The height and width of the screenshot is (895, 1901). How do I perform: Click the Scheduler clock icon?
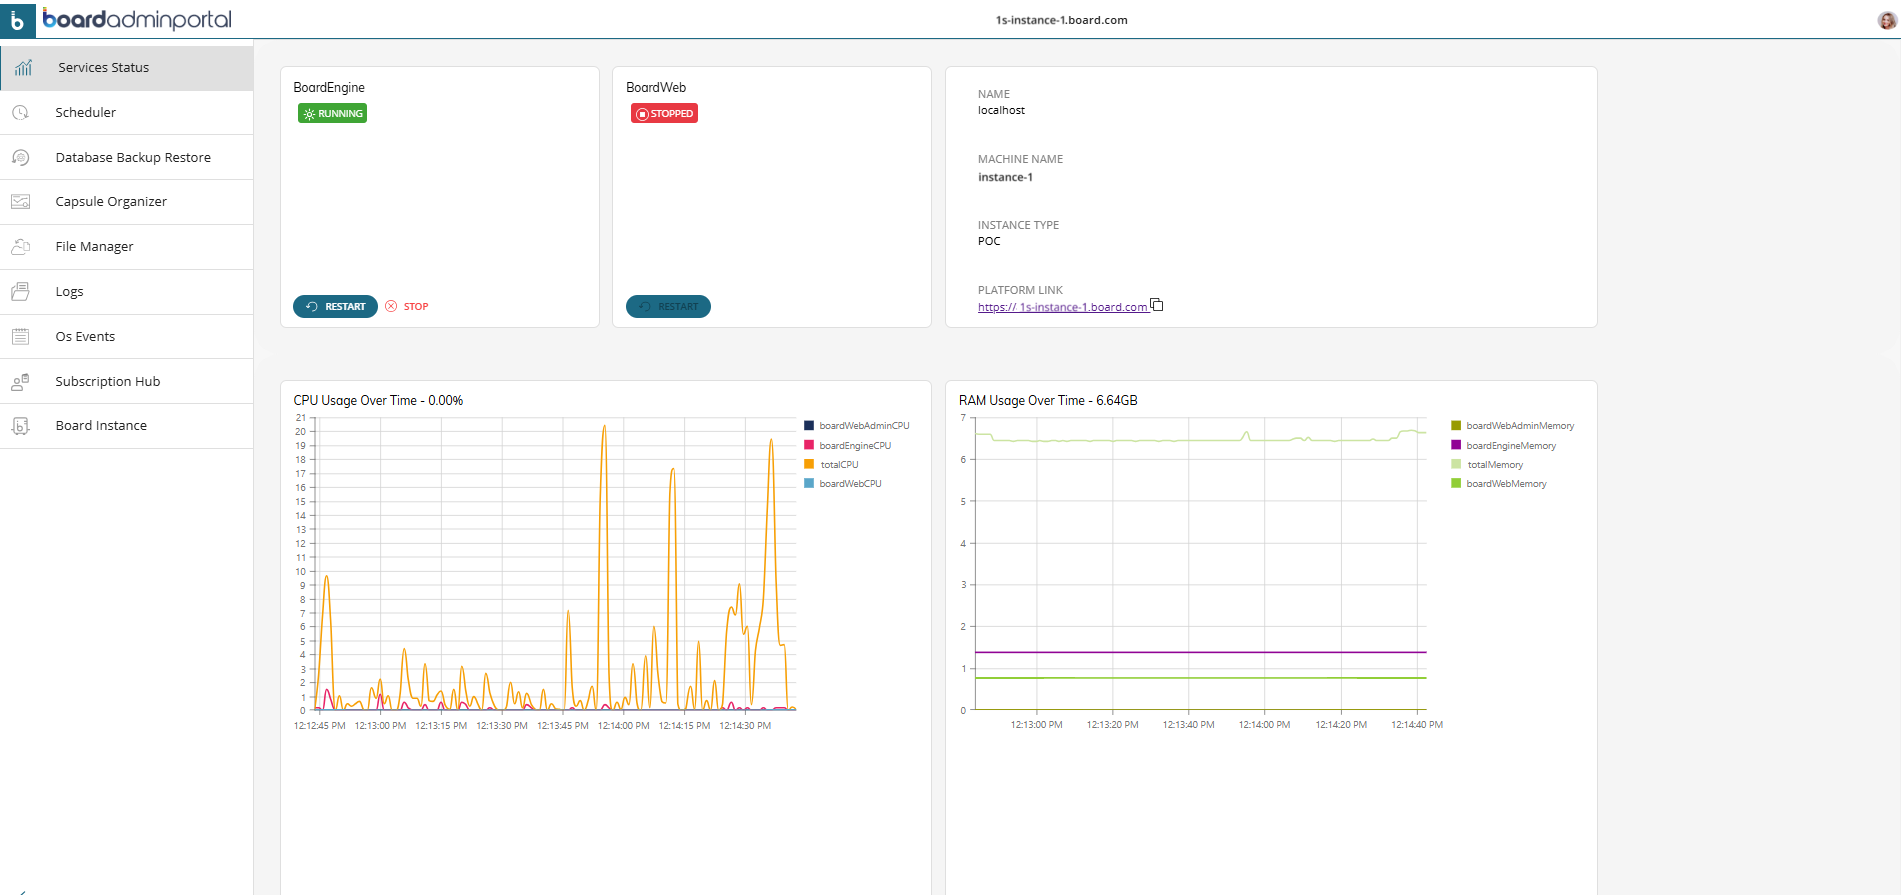click(20, 112)
